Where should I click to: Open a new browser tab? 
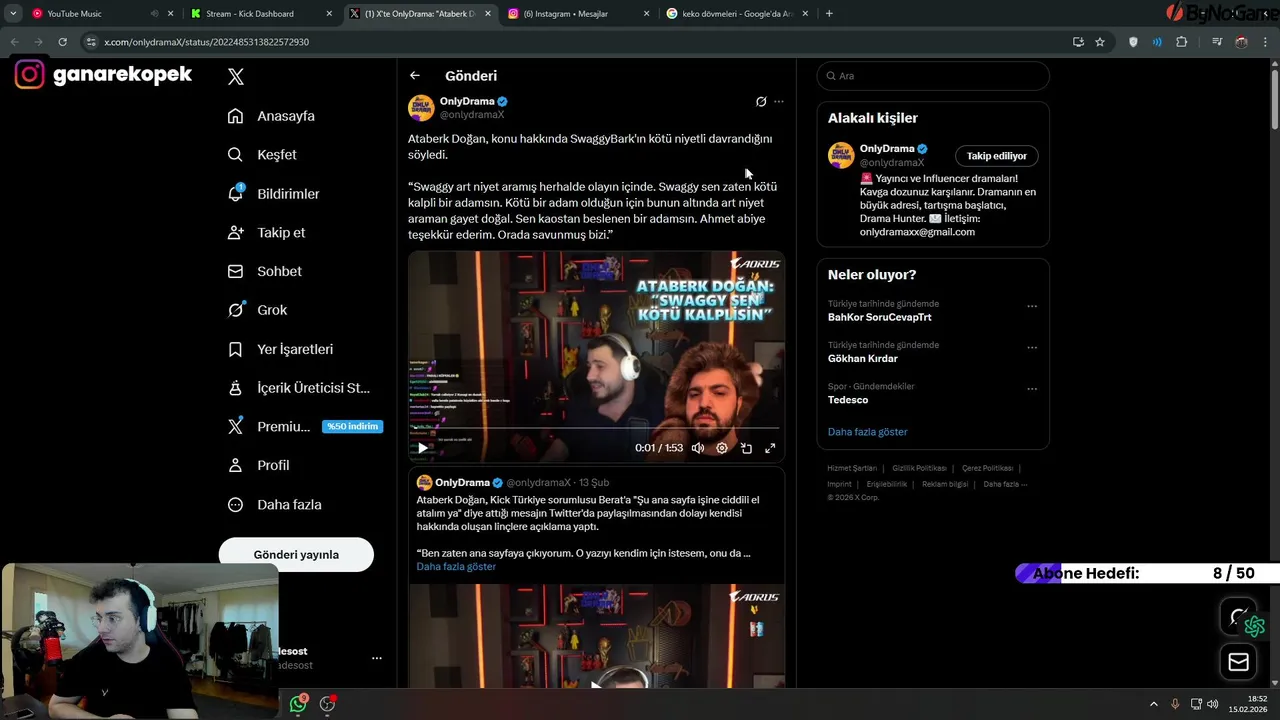tap(829, 14)
